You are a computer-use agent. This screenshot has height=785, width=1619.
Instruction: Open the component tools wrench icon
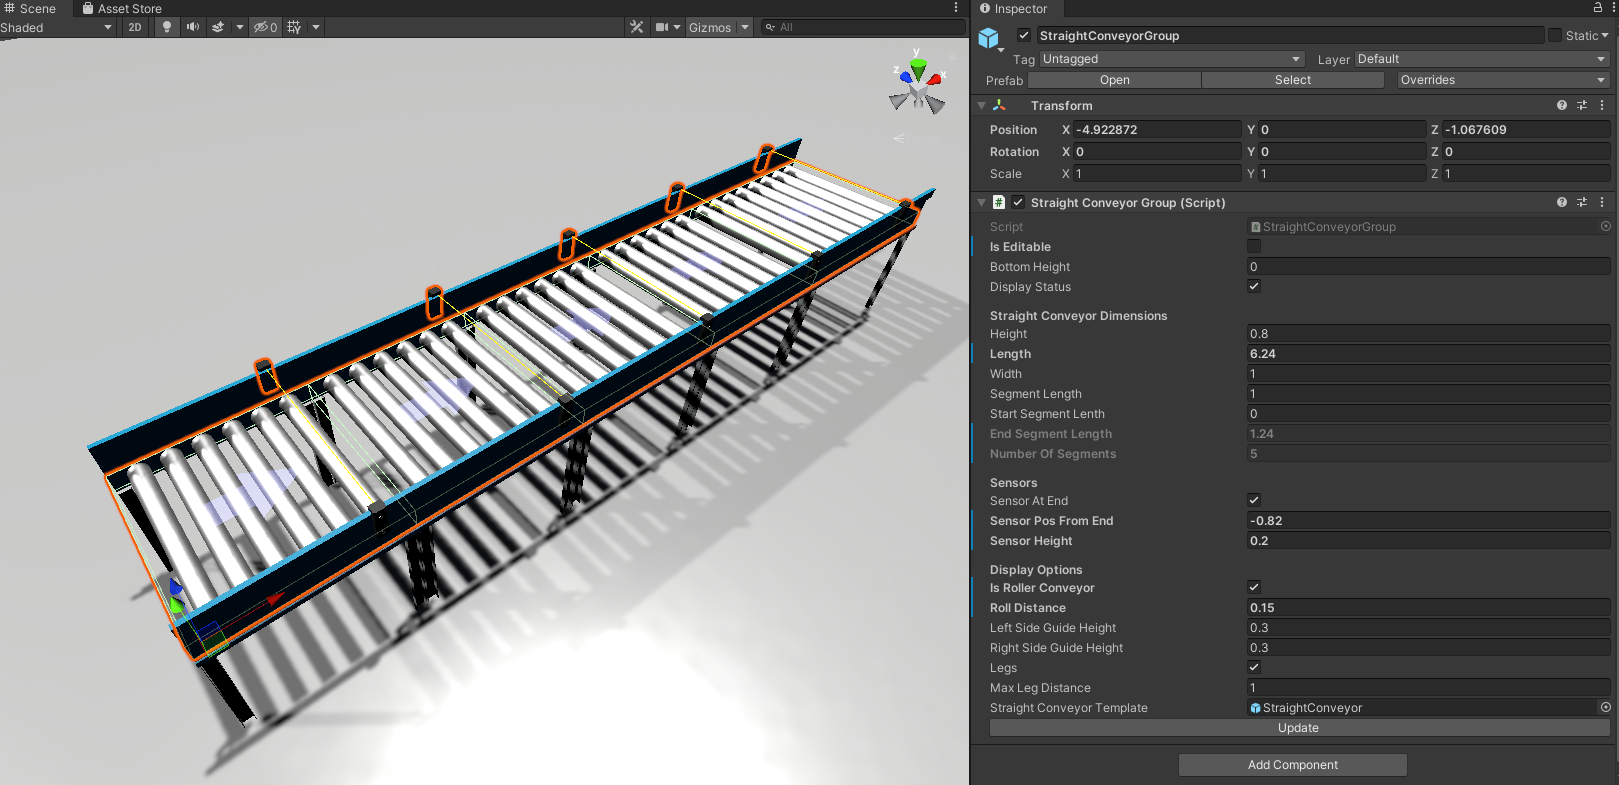click(636, 27)
